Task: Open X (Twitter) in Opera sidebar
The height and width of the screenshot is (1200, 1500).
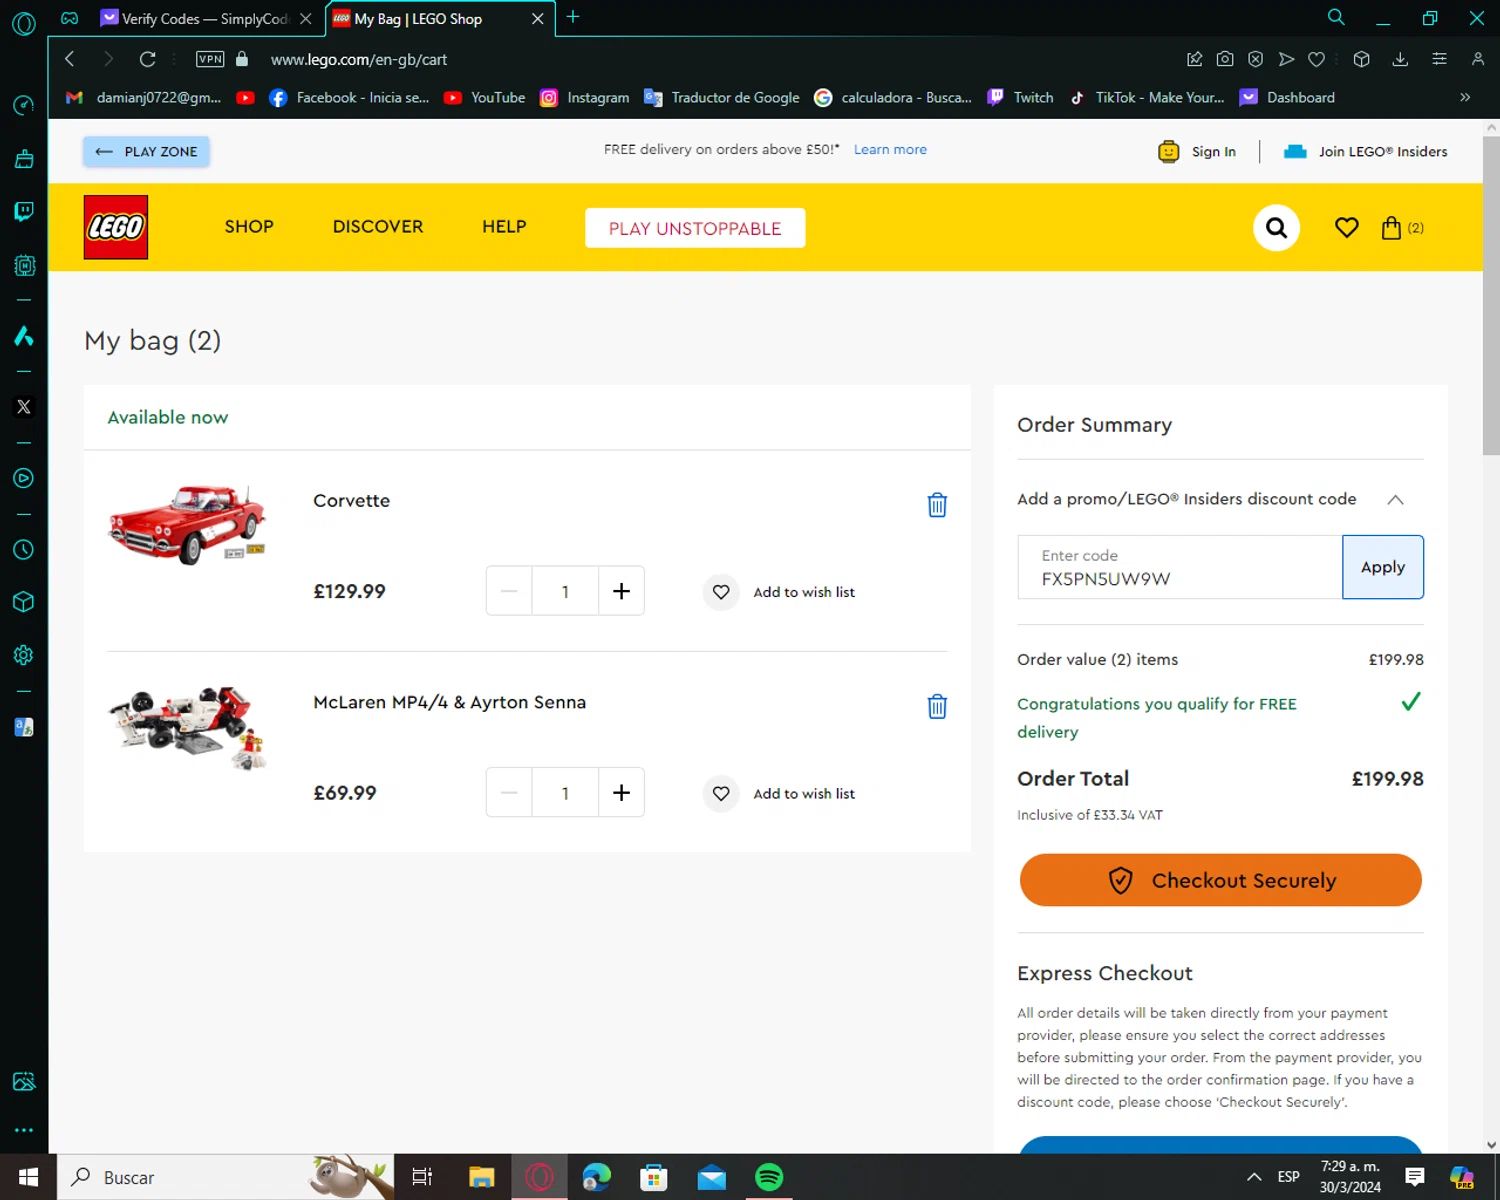Action: click(x=24, y=407)
